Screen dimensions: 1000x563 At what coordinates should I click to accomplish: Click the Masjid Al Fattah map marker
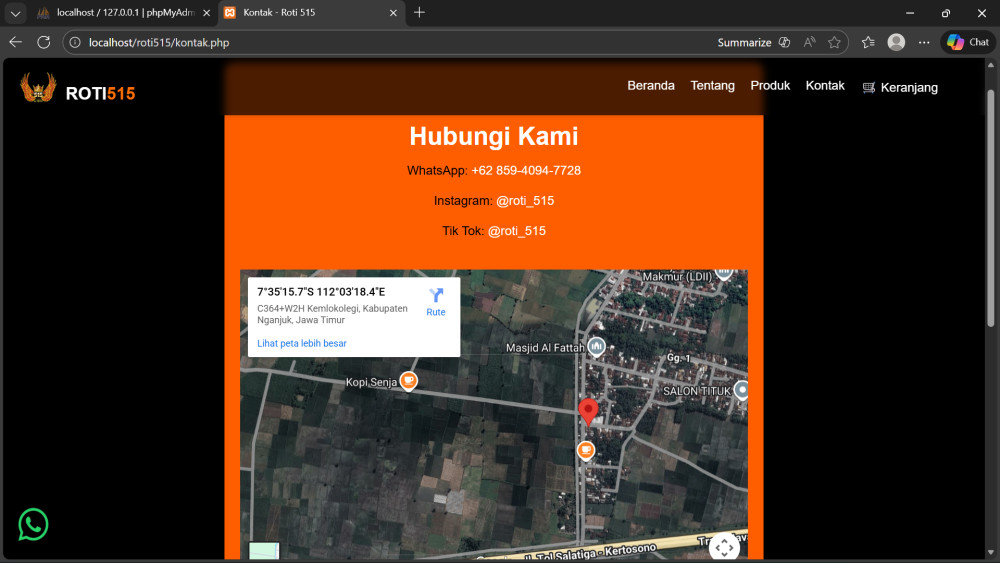(x=597, y=346)
